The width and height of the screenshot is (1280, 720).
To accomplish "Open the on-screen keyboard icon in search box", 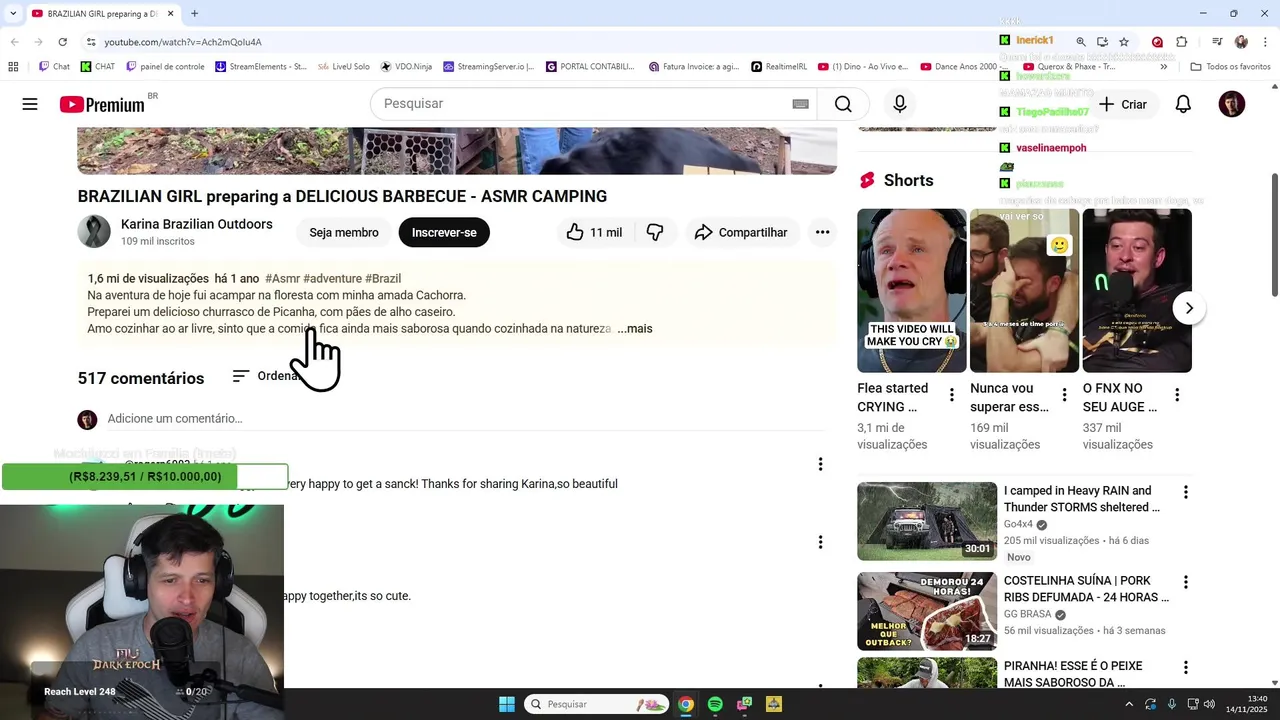I will pos(800,104).
